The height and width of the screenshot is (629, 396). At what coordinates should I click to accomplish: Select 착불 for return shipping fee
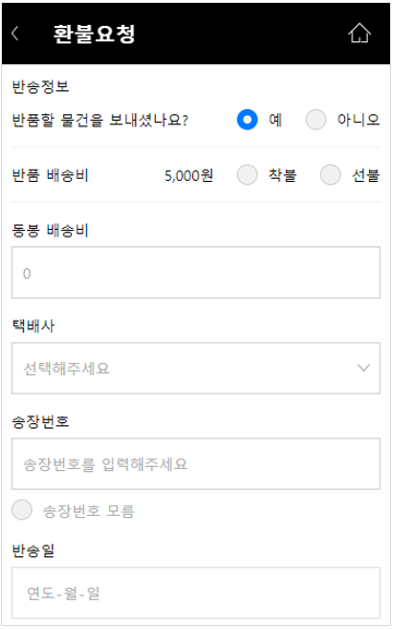tap(247, 175)
